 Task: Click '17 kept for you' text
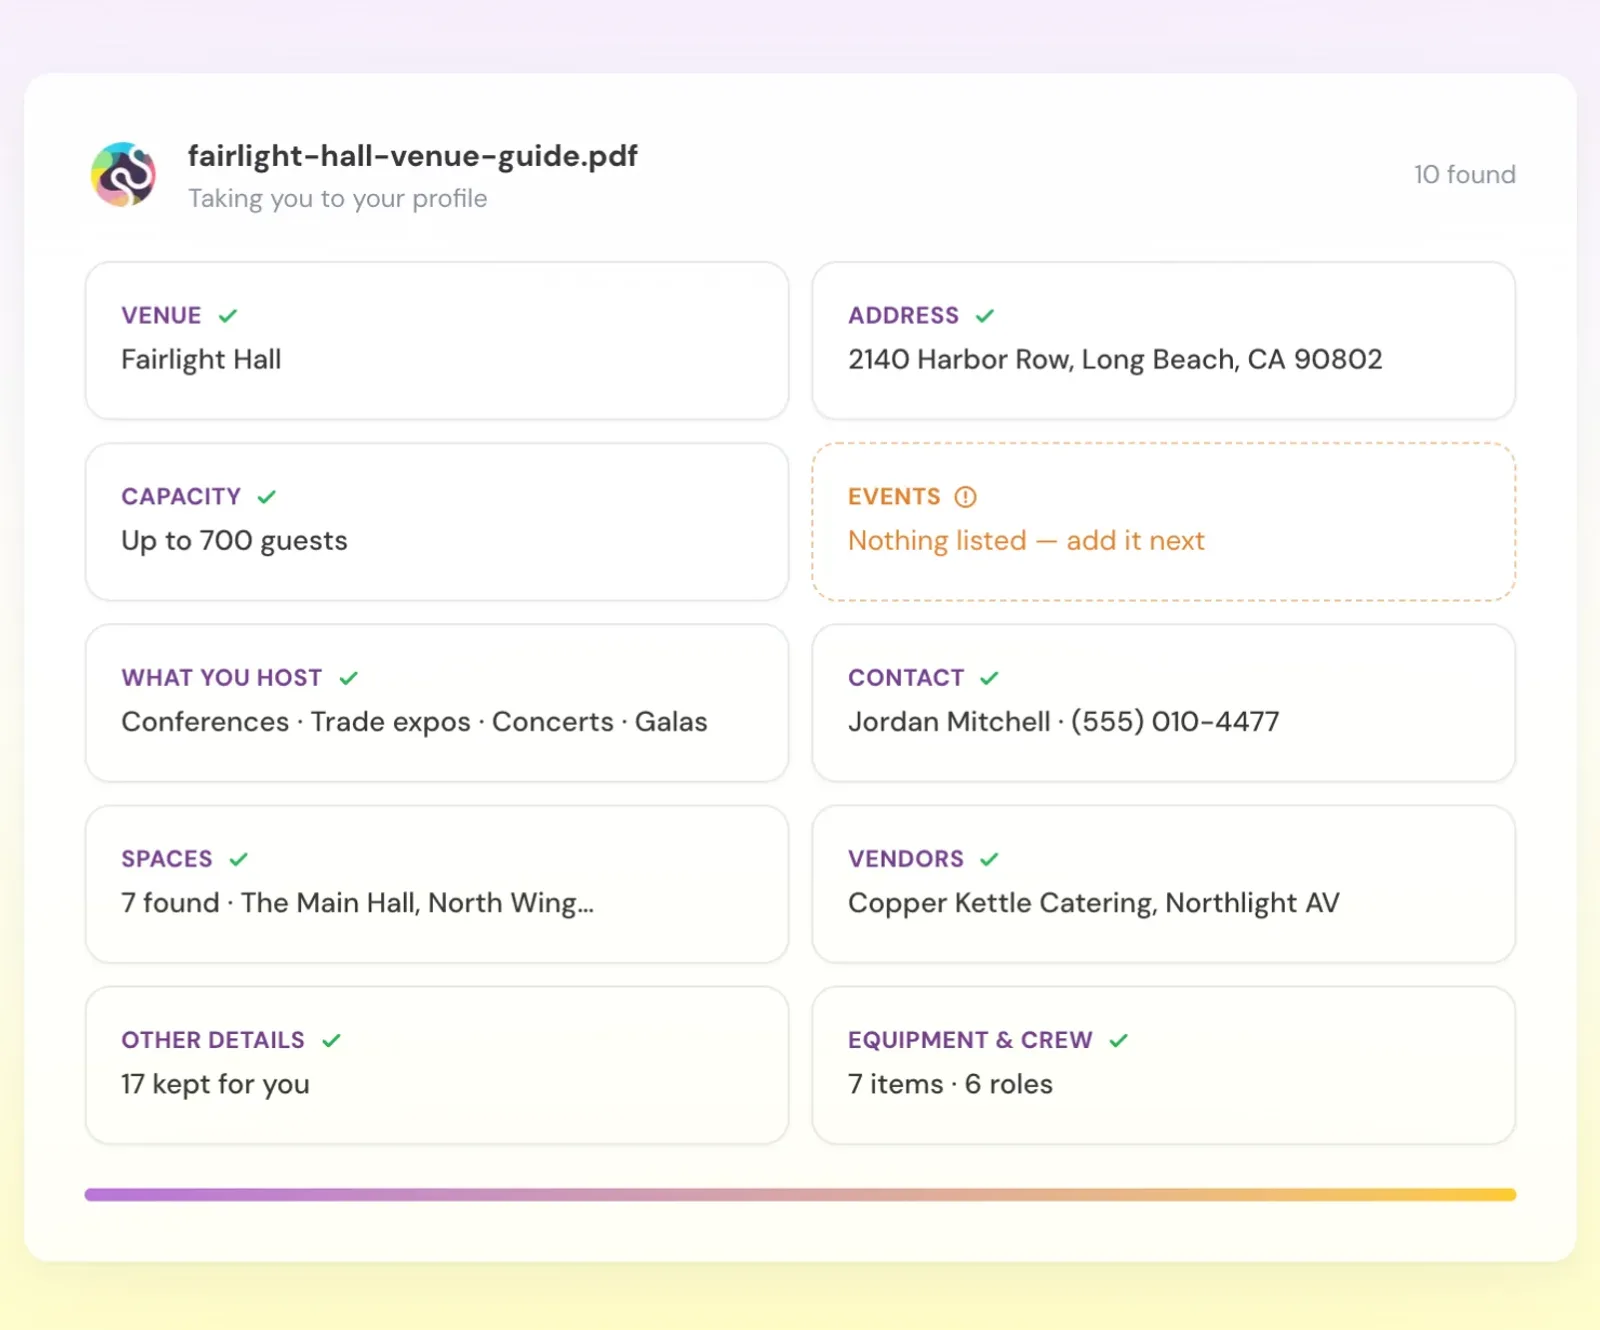point(215,1084)
